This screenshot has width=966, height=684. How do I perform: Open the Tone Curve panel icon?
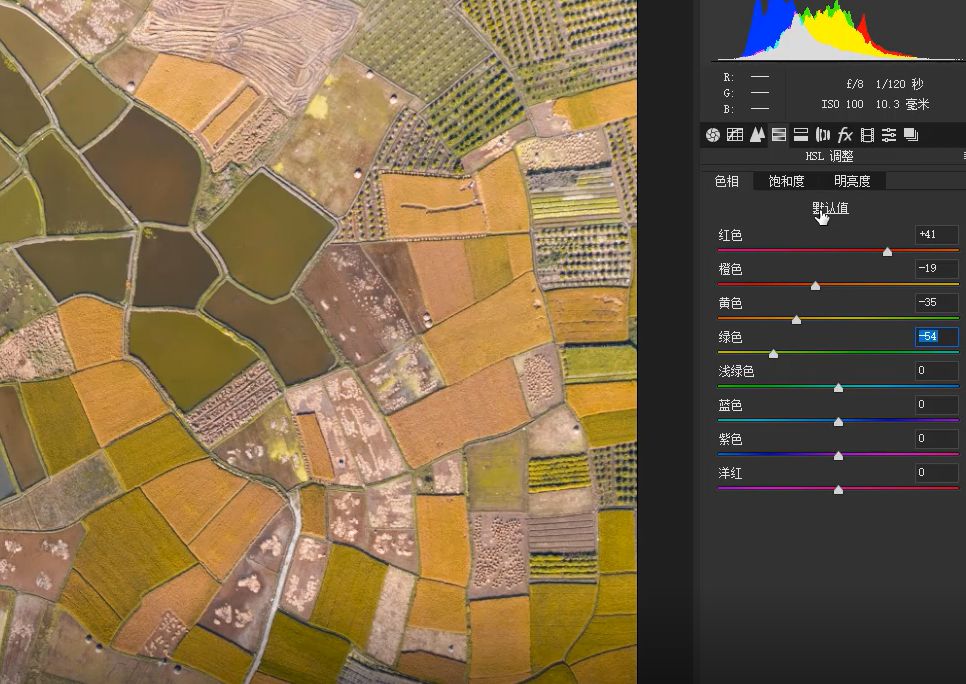pos(735,135)
